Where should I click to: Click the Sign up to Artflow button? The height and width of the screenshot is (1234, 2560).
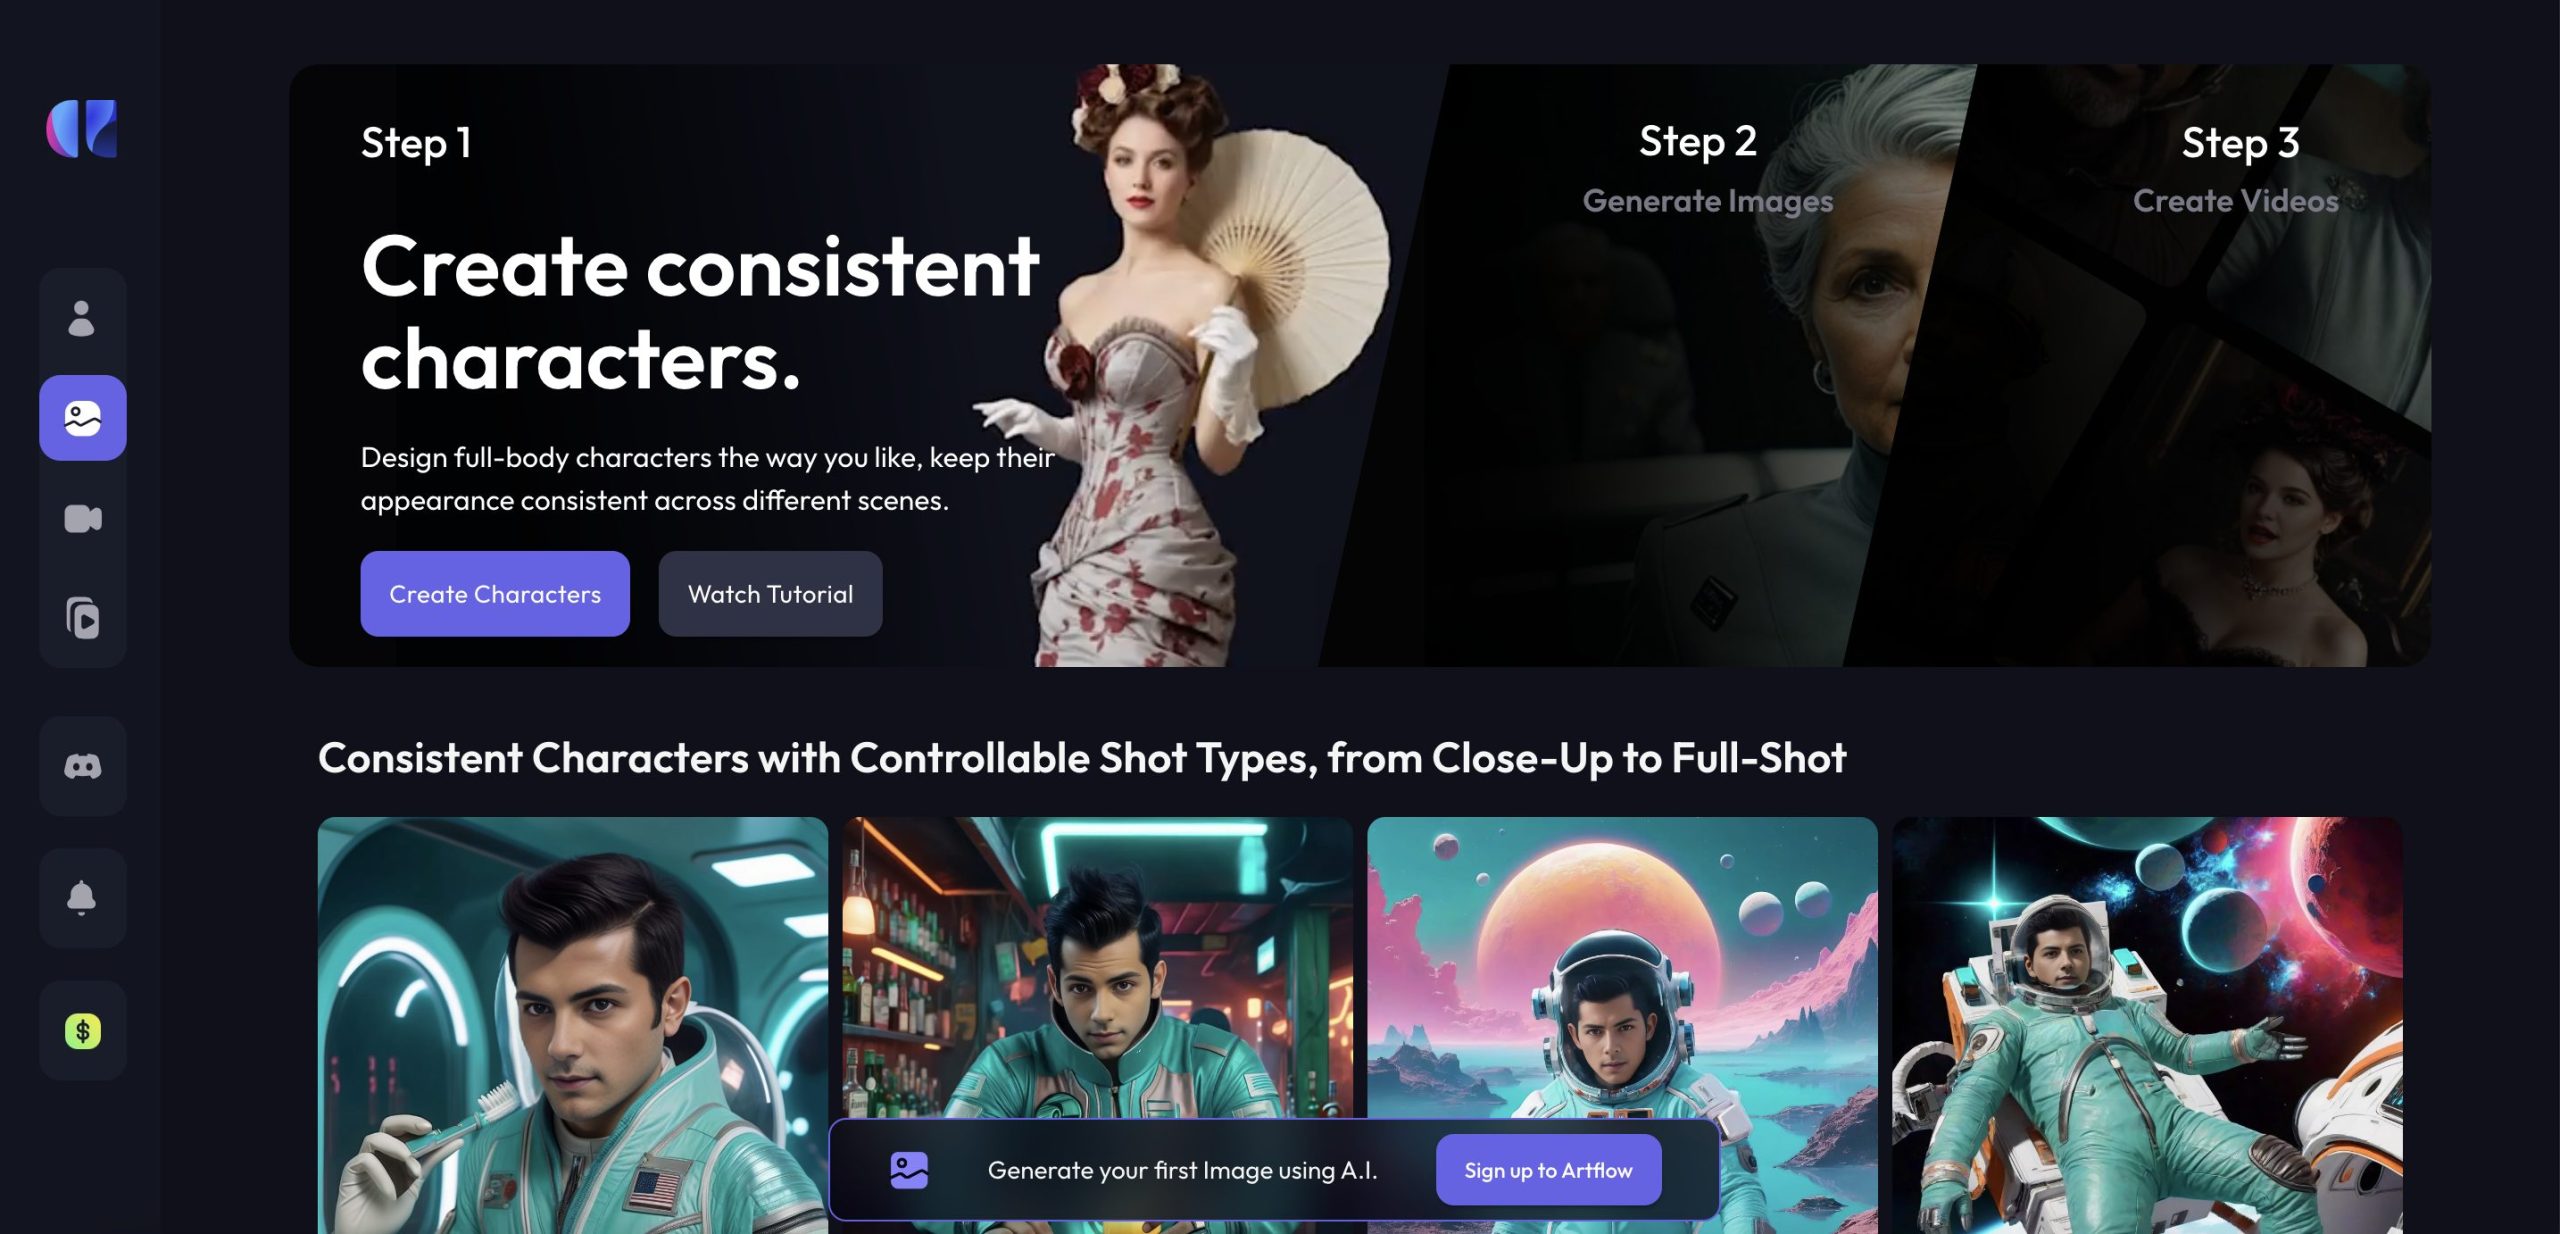click(1548, 1170)
